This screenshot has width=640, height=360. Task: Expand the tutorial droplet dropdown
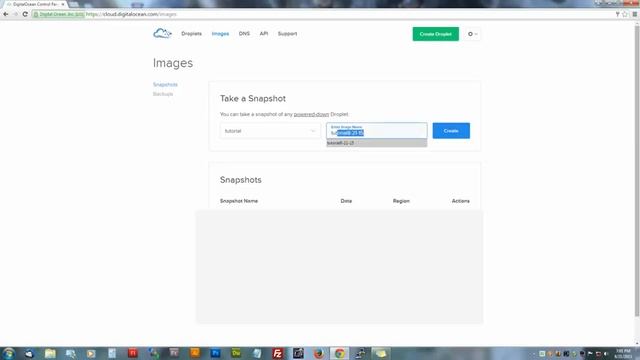click(x=270, y=131)
